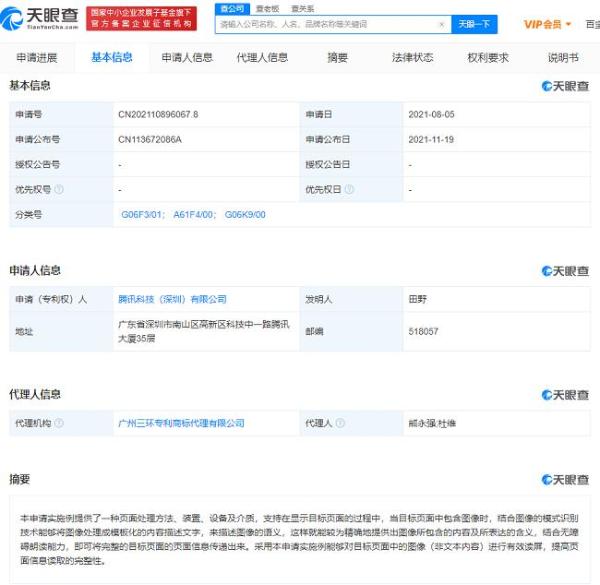Clear the search box with X icon
The width and height of the screenshot is (600, 585).
tap(442, 24)
